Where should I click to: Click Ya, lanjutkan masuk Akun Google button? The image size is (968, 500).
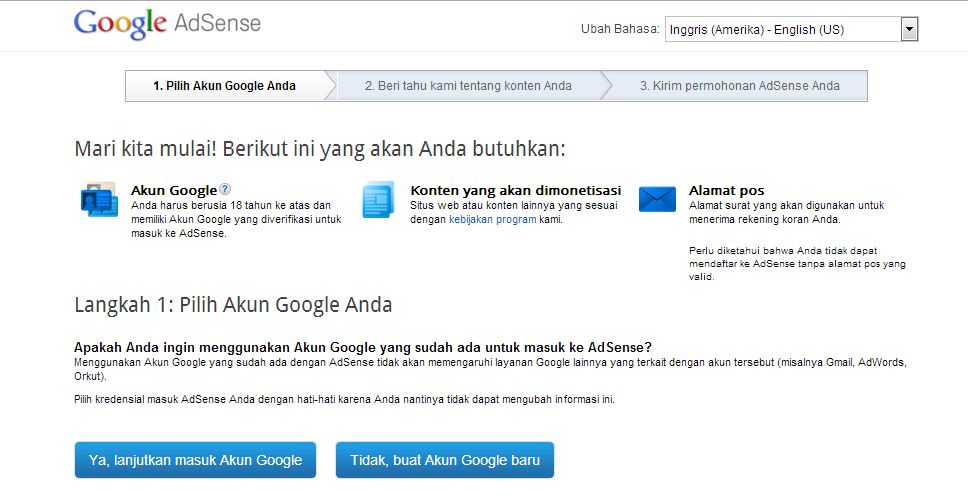tap(195, 460)
